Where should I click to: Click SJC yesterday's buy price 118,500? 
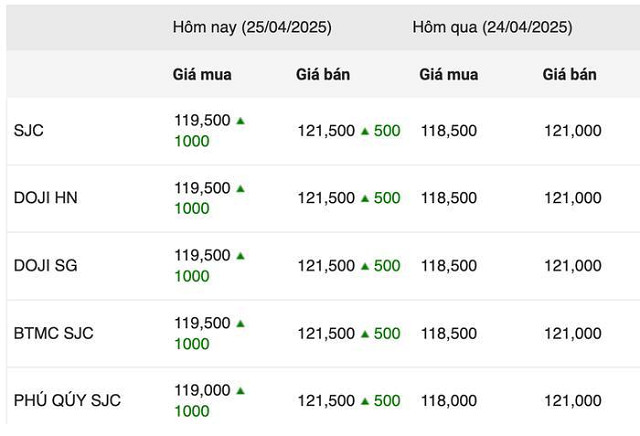coord(449,131)
